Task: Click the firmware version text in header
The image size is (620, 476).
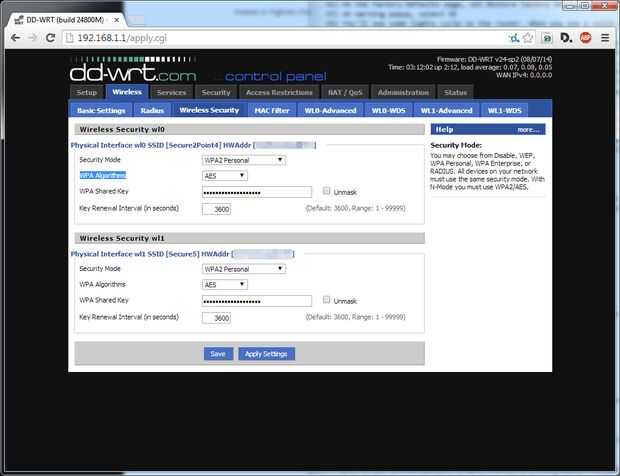Action: pos(494,59)
